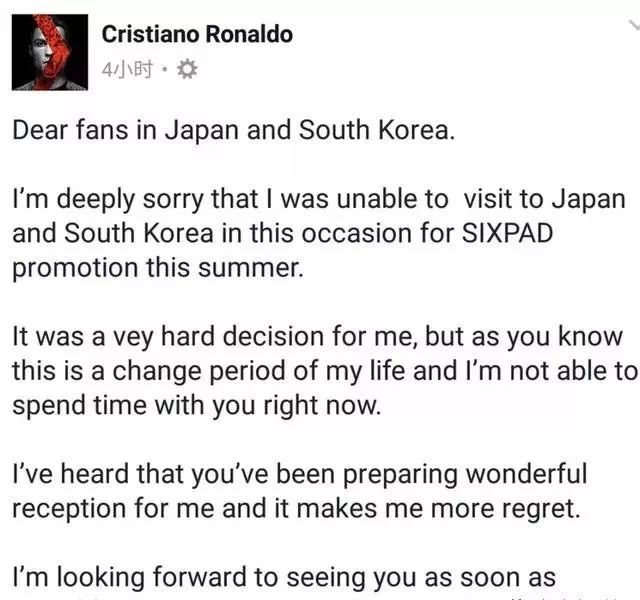This screenshot has width=640, height=600.
Task: Click the line starting "I'm deeply sorry"
Action: [314, 199]
